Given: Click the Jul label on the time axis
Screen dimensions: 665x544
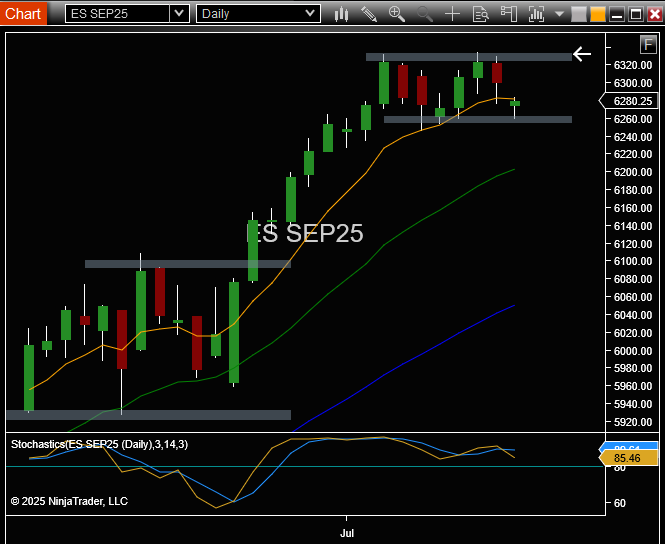Looking at the screenshot, I should (347, 533).
